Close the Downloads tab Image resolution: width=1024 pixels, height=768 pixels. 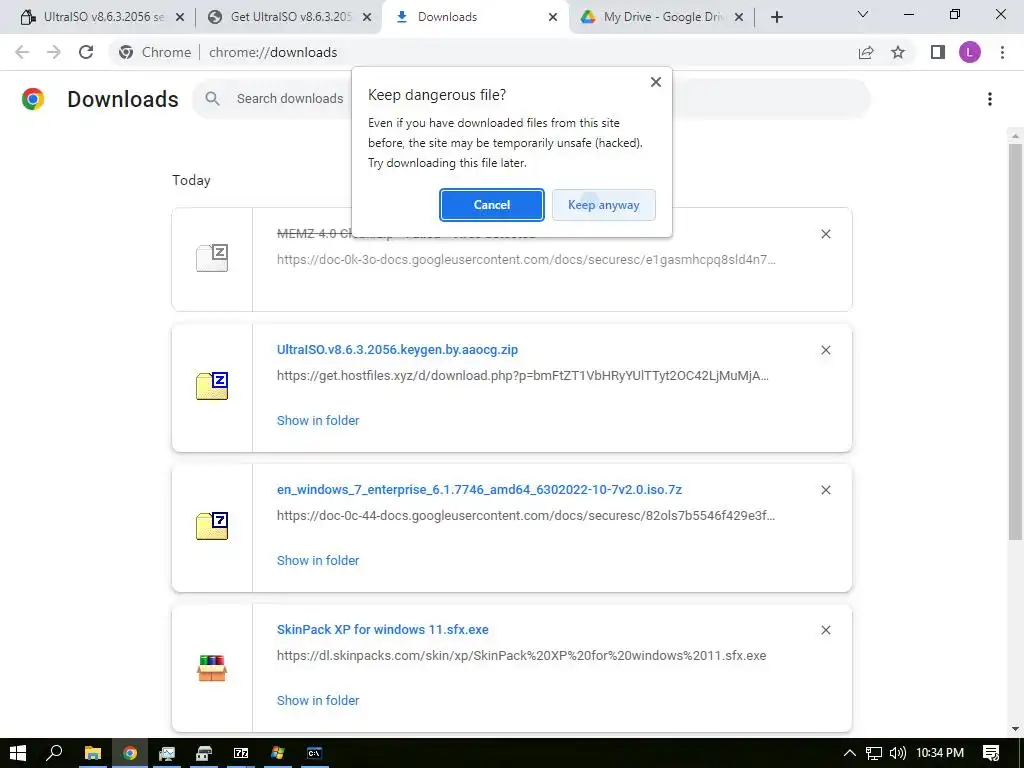click(553, 17)
